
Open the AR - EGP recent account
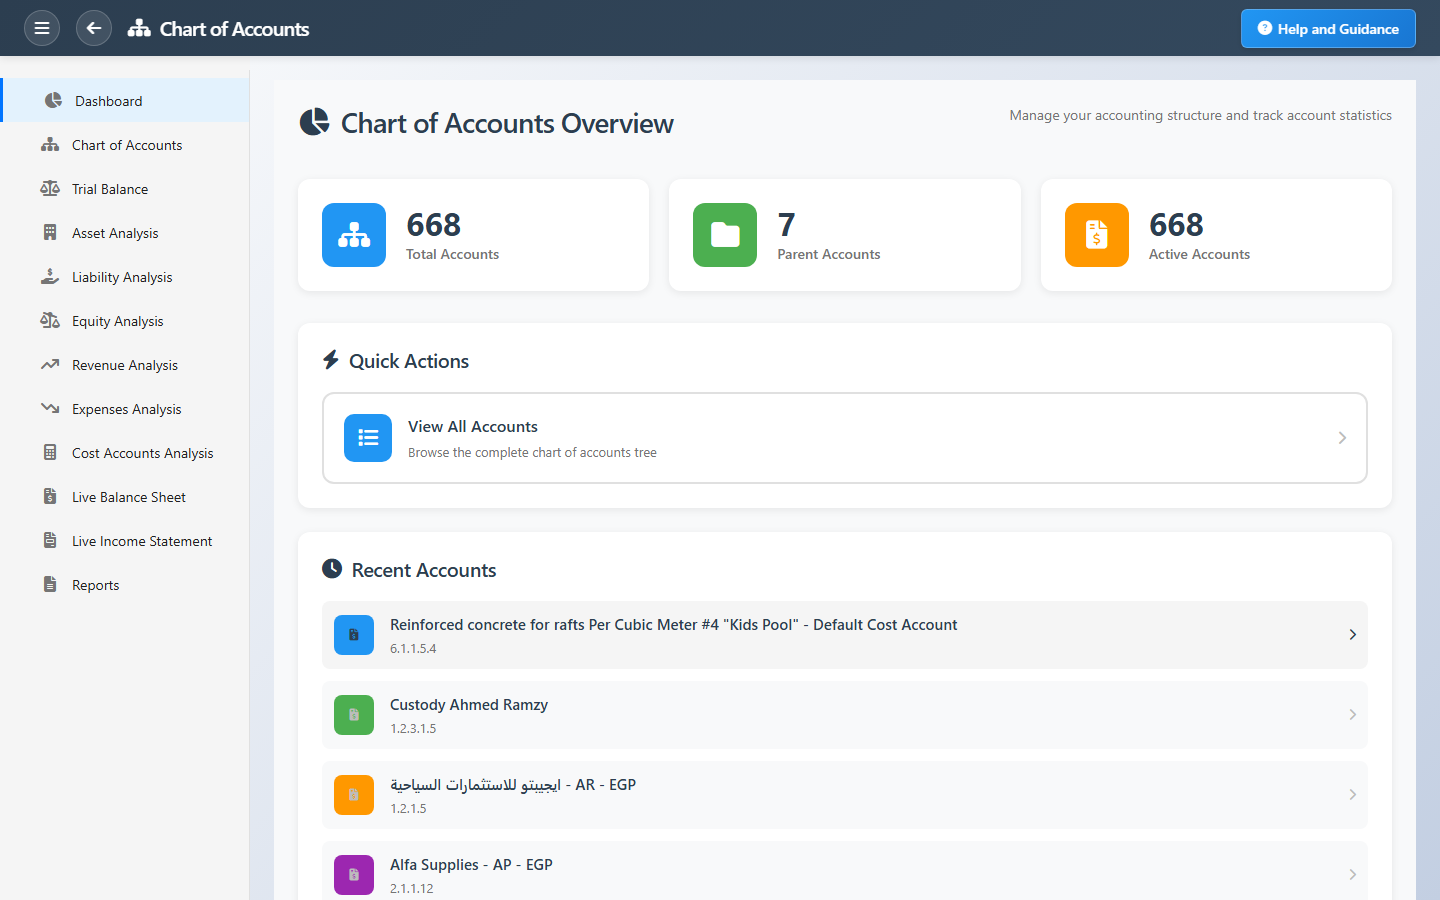(x=844, y=795)
